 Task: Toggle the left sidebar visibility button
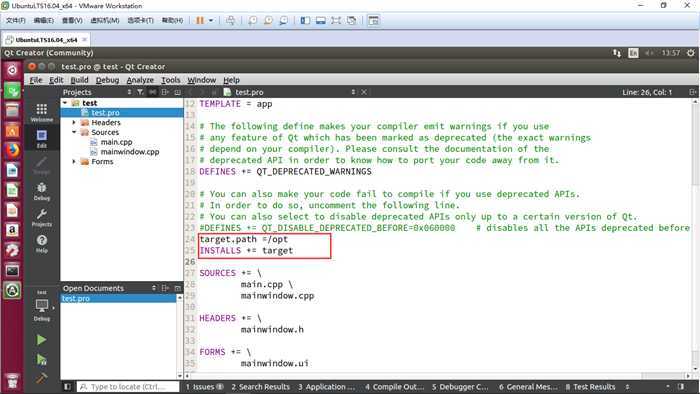pos(67,387)
